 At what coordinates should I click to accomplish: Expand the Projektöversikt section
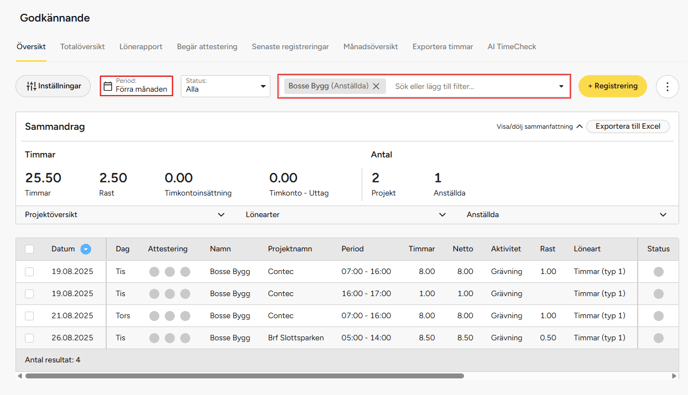point(125,215)
